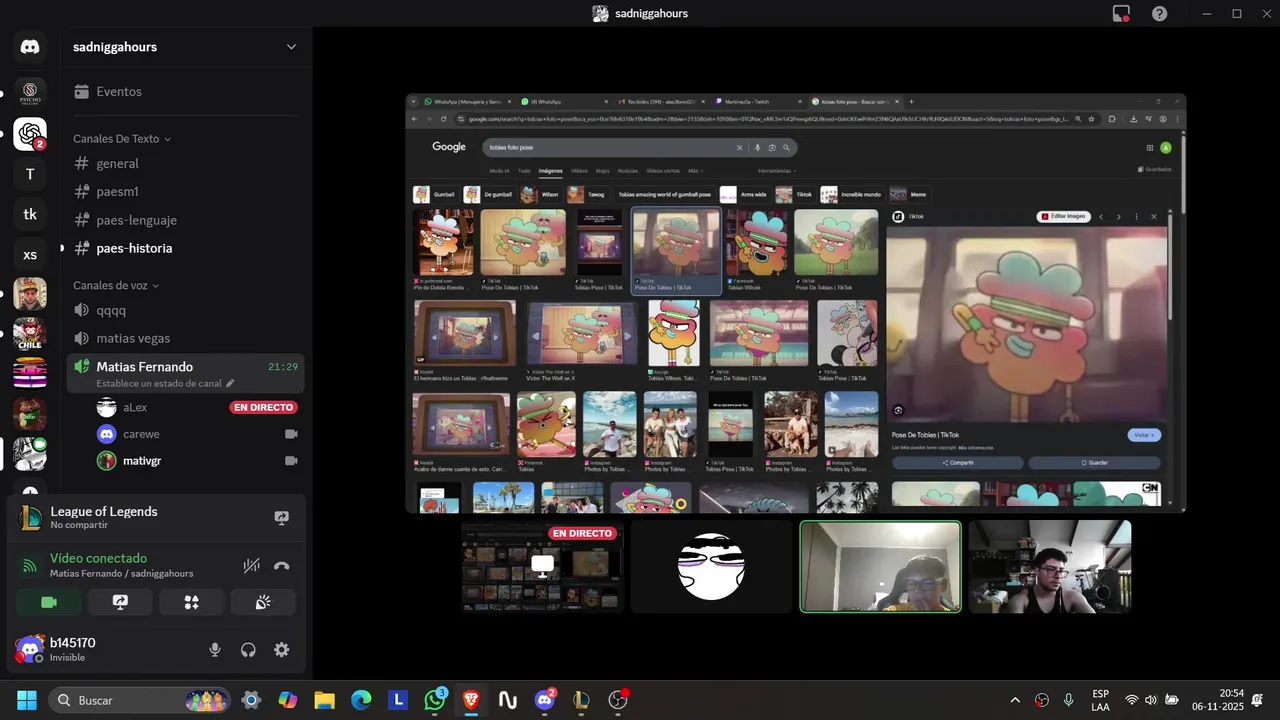Open File Explorer from the taskbar

pos(324,700)
